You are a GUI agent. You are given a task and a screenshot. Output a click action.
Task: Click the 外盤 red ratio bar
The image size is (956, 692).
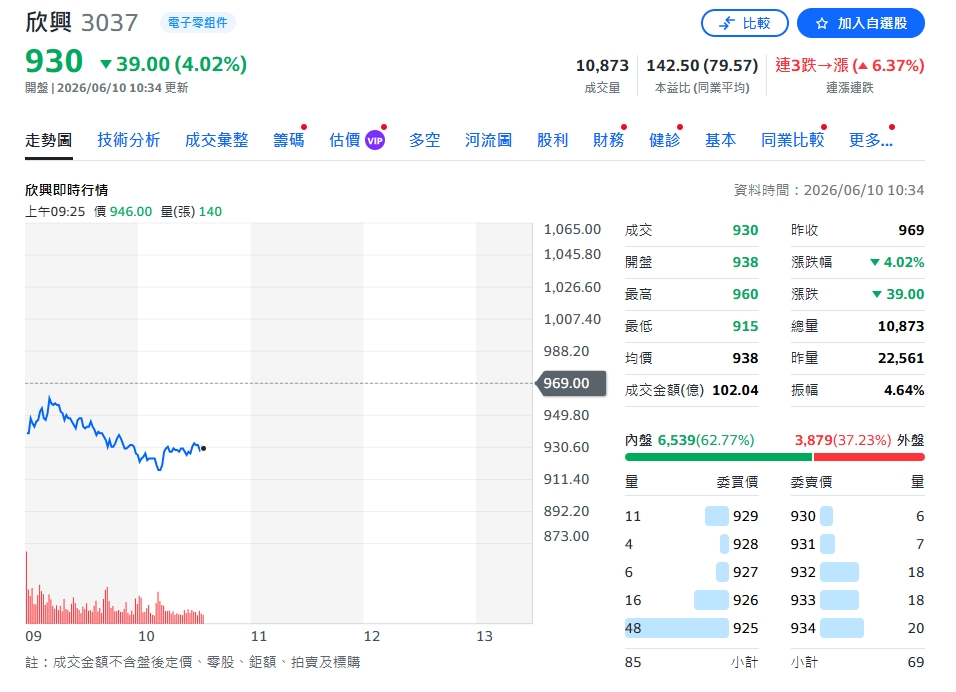[x=869, y=457]
